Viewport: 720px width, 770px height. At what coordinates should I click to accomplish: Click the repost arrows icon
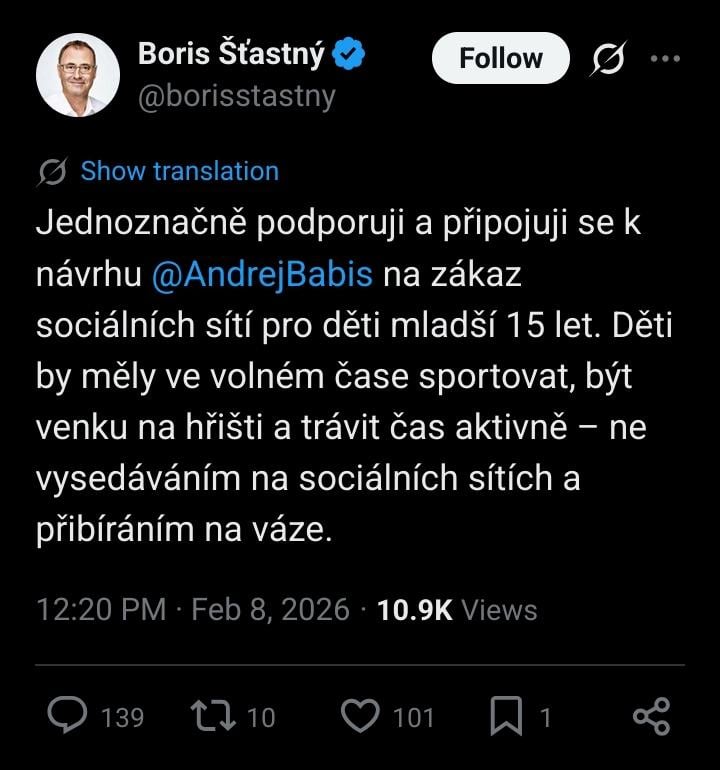[x=211, y=716]
